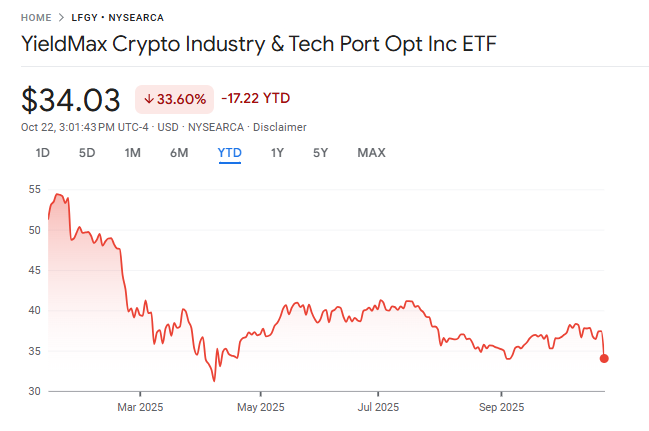Open the 1Y chart range
Viewport: 649px width, 431px height.
(277, 153)
